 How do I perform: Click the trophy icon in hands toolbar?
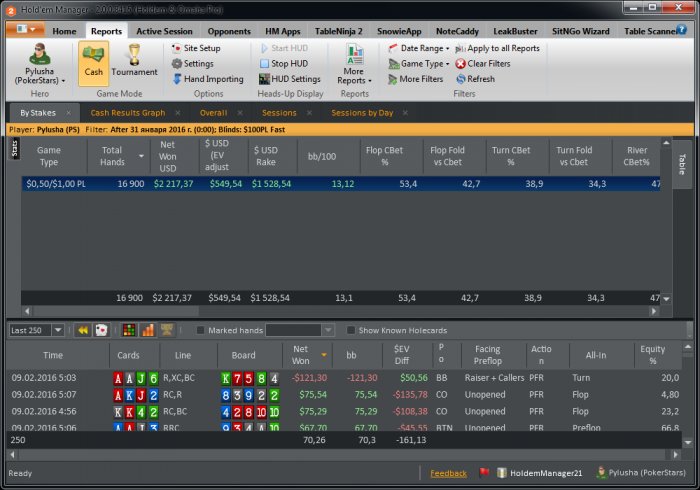coord(167,330)
